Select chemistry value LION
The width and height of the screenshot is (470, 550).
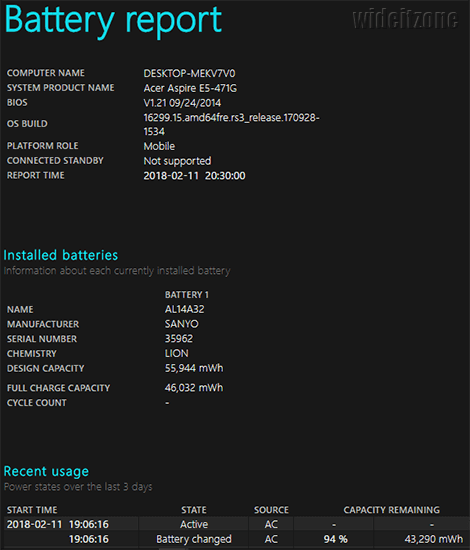176,353
